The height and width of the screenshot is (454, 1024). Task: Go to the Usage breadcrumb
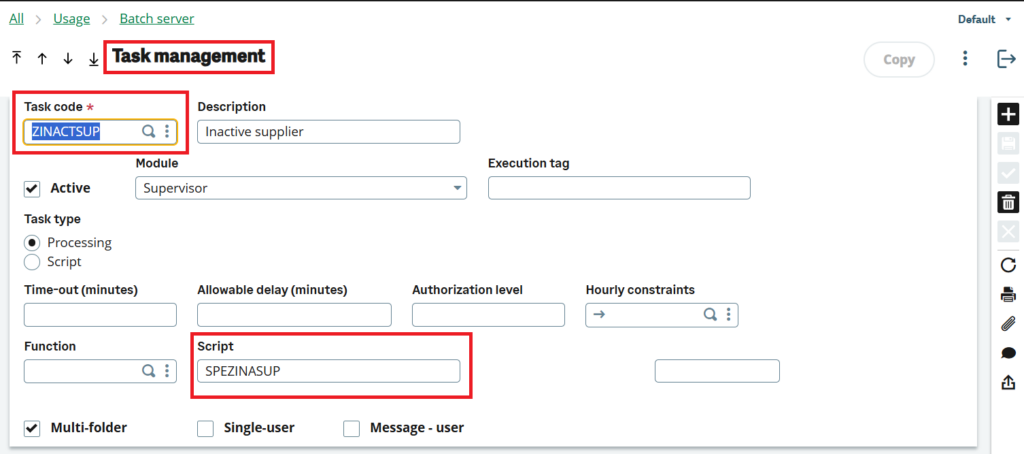tap(72, 19)
